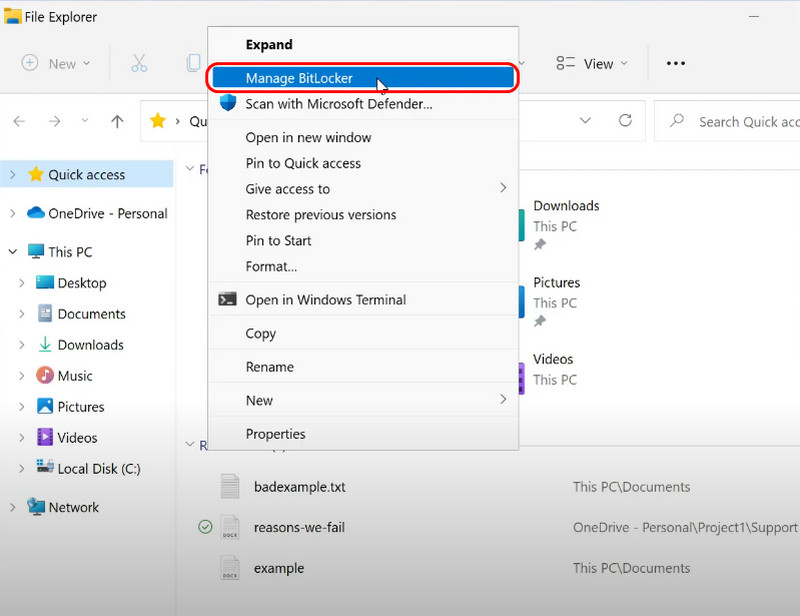Go back with the left arrow
Image resolution: width=800 pixels, height=616 pixels.
19,121
